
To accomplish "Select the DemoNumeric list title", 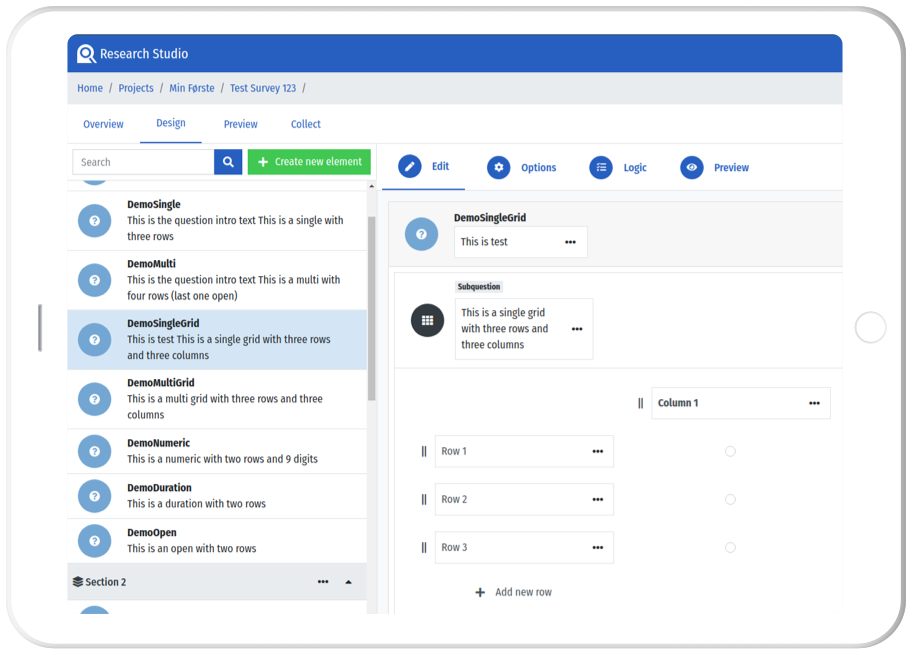I will point(159,443).
